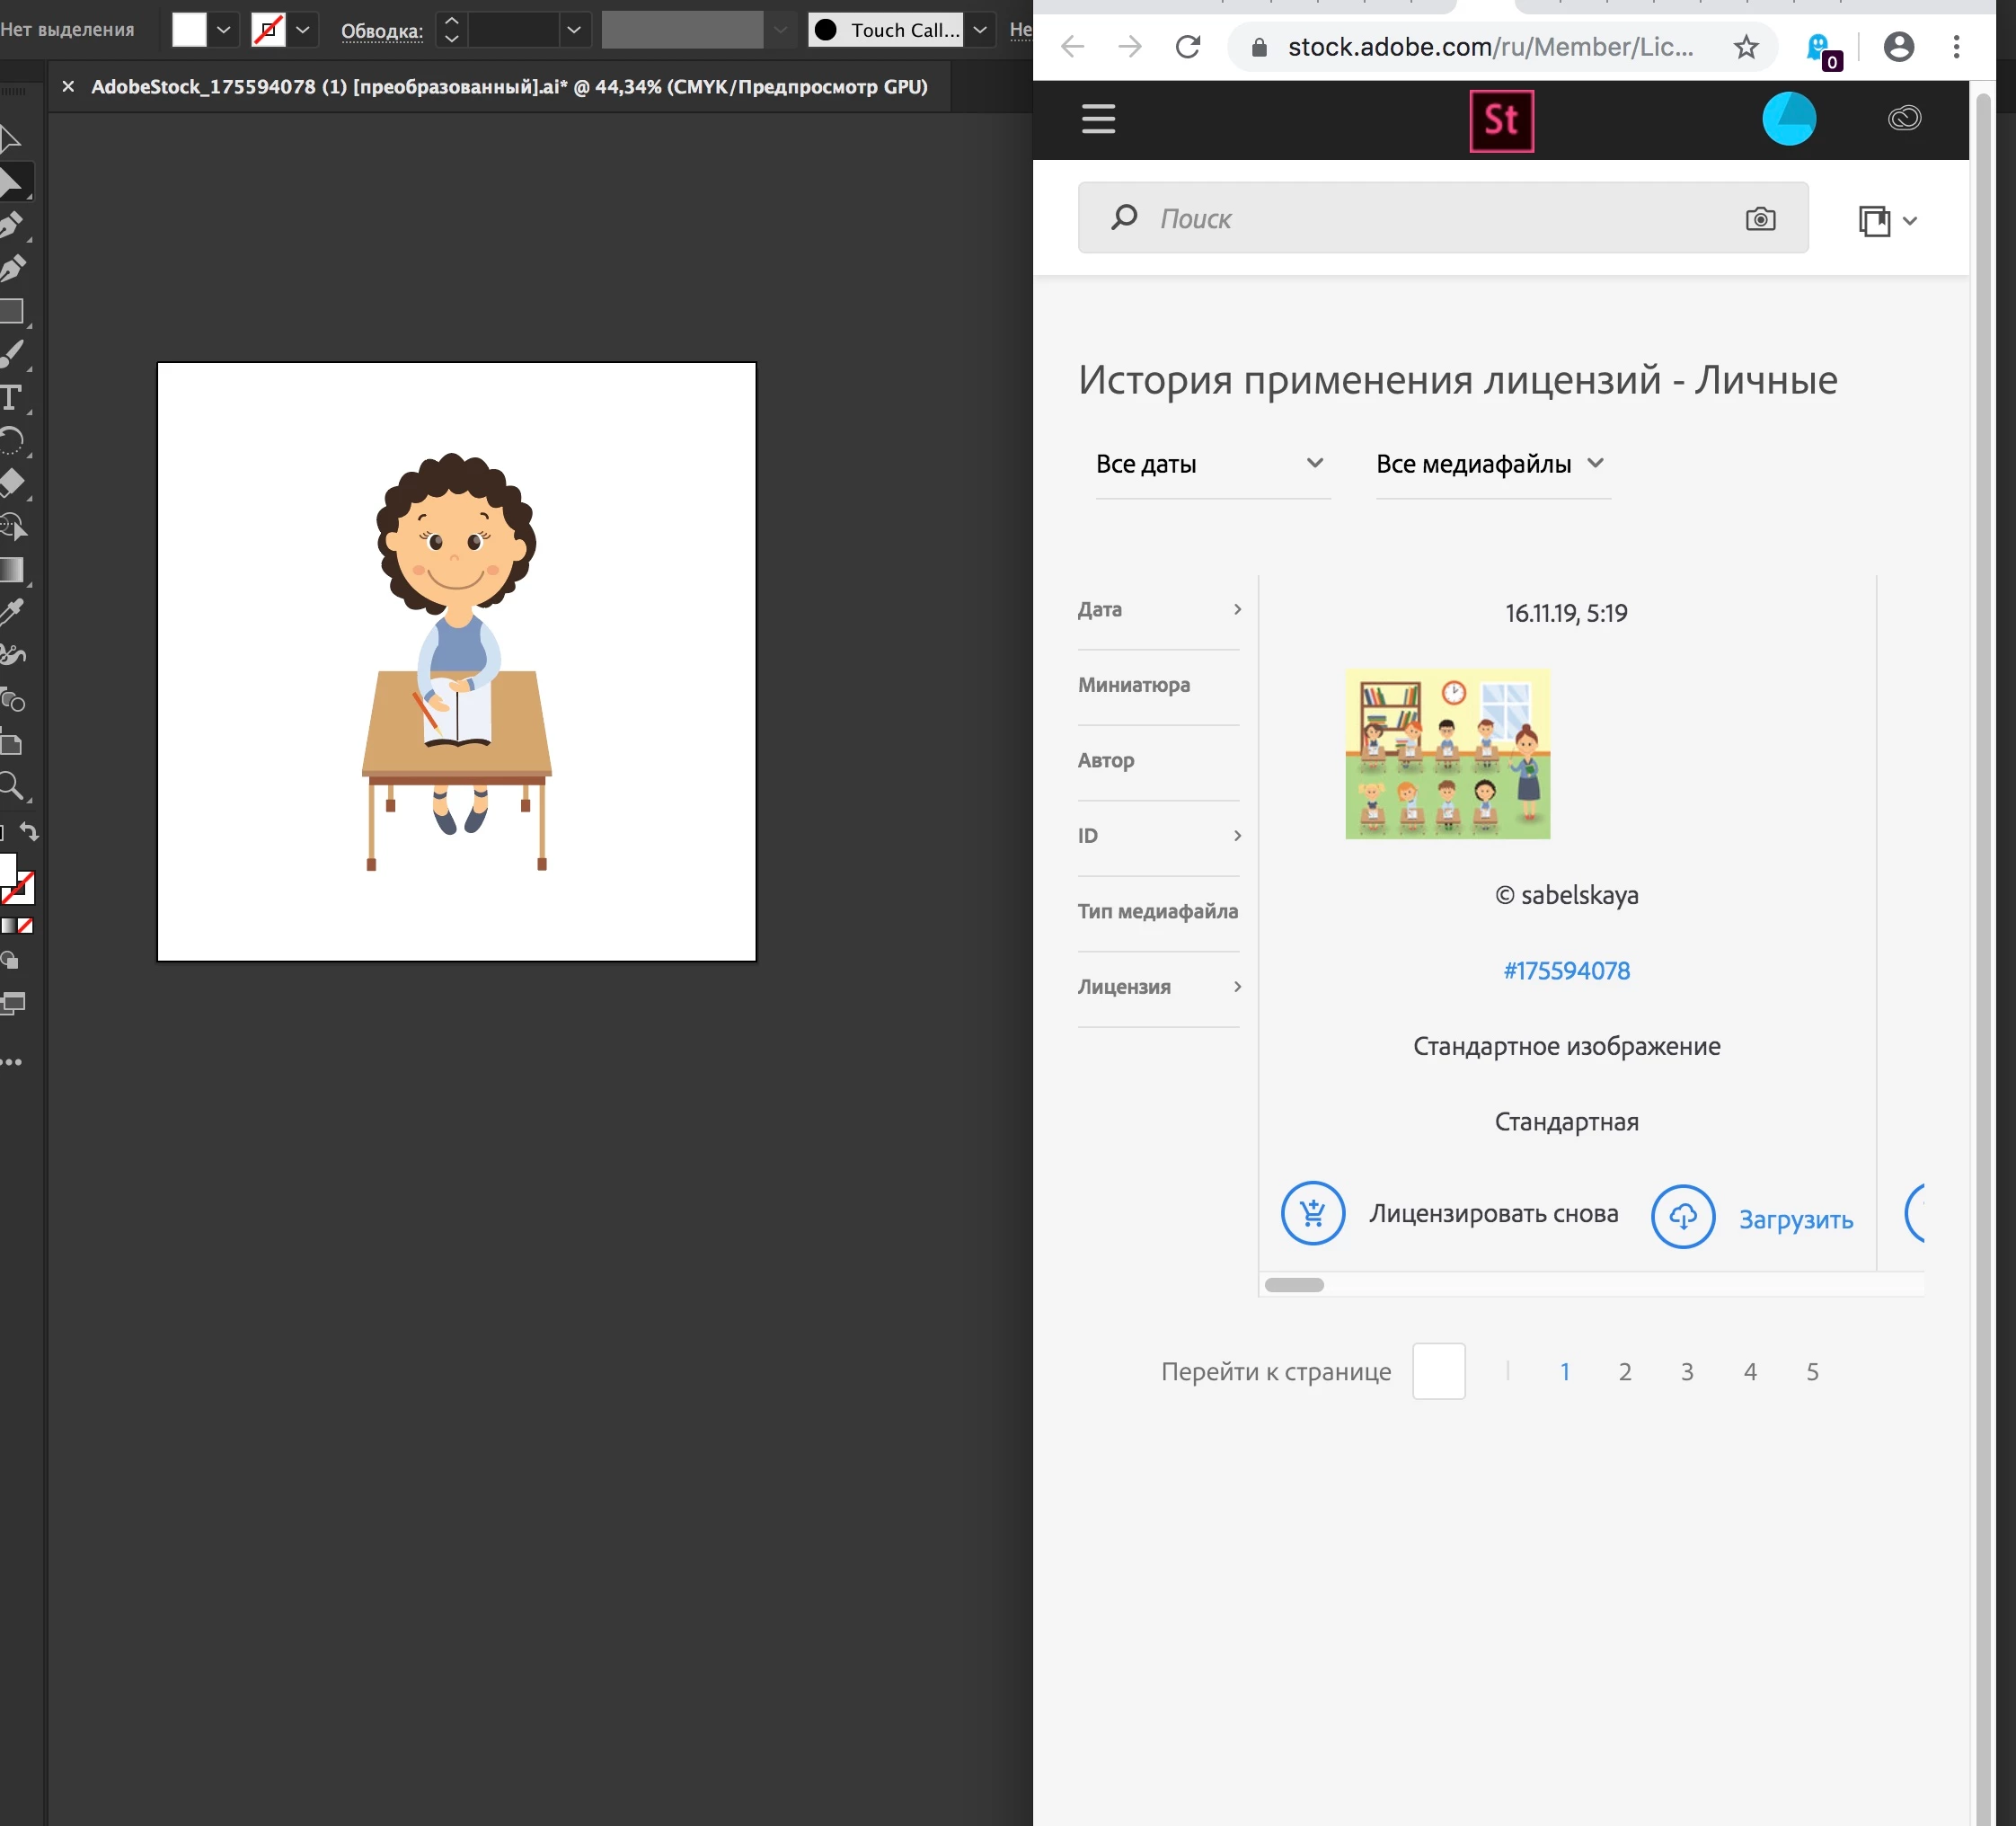Open the Touch Calligraphic brush dropdown
Image resolution: width=2016 pixels, height=1826 pixels.
[980, 30]
